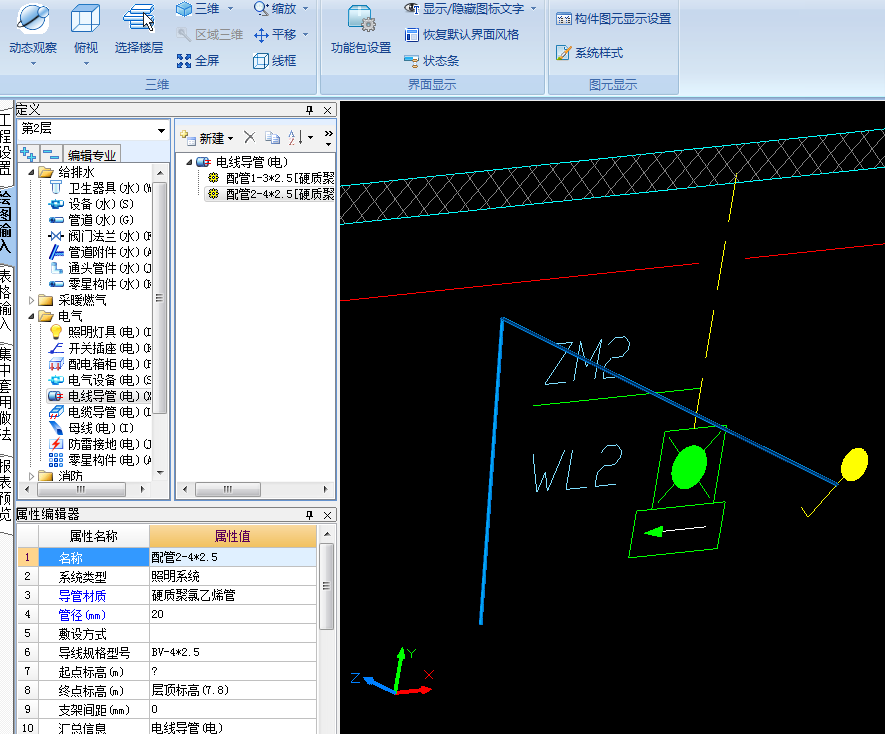
Task: Click the add specialty plus icon
Action: [28, 154]
